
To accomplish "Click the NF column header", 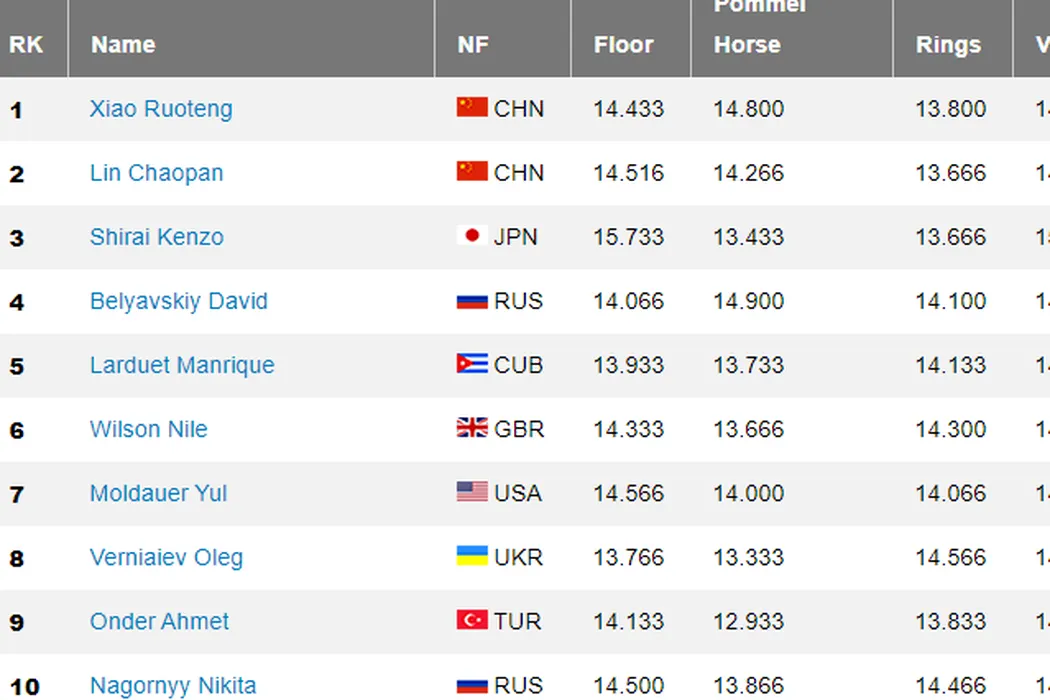I will coord(473,45).
